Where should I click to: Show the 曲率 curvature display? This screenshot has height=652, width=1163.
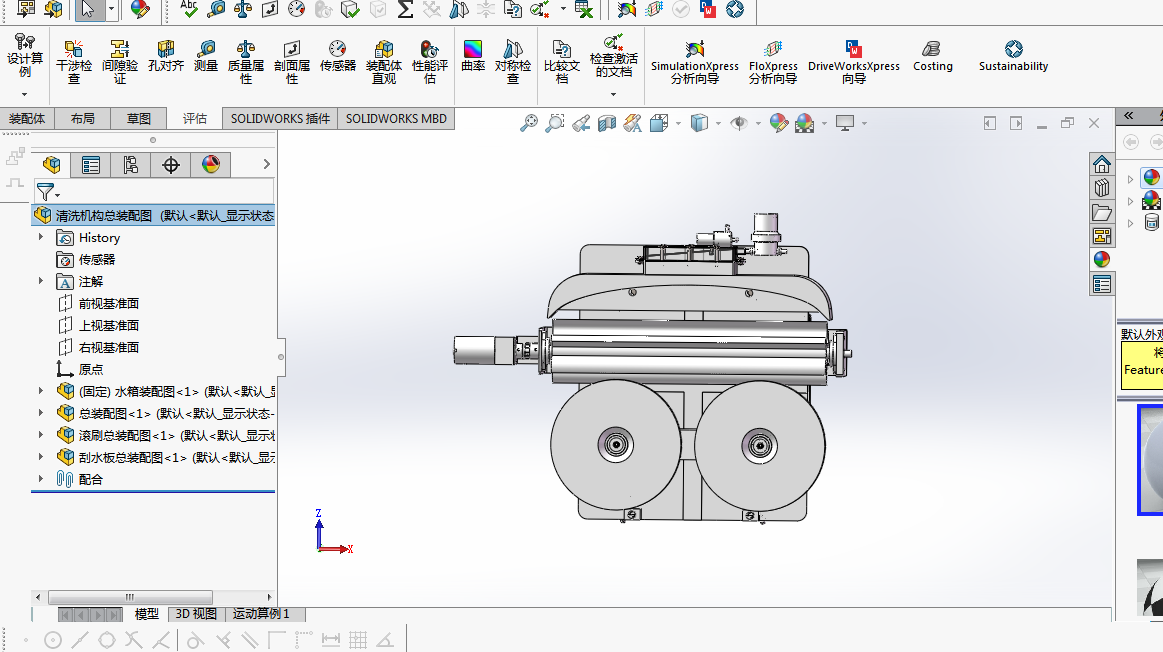tap(472, 56)
